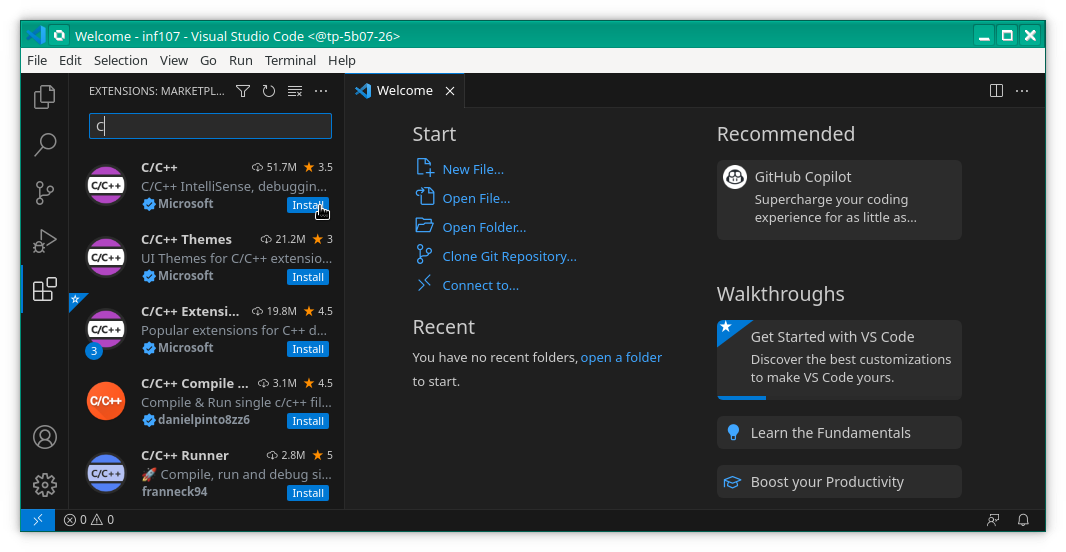Open the Selection menu

120,61
